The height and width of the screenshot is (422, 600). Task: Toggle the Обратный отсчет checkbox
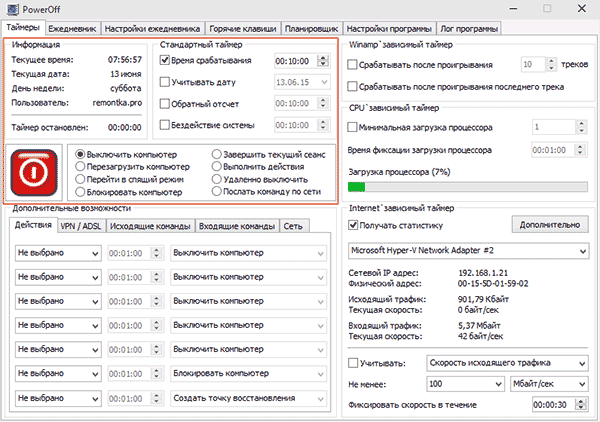[165, 103]
